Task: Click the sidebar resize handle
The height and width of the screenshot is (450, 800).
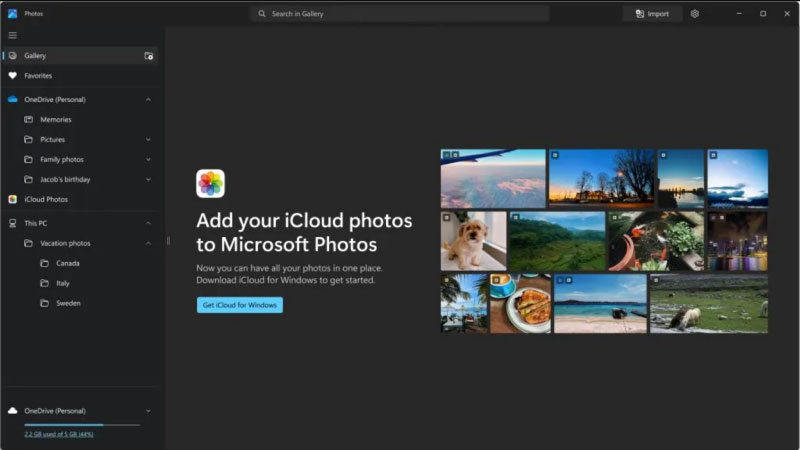Action: pos(168,241)
